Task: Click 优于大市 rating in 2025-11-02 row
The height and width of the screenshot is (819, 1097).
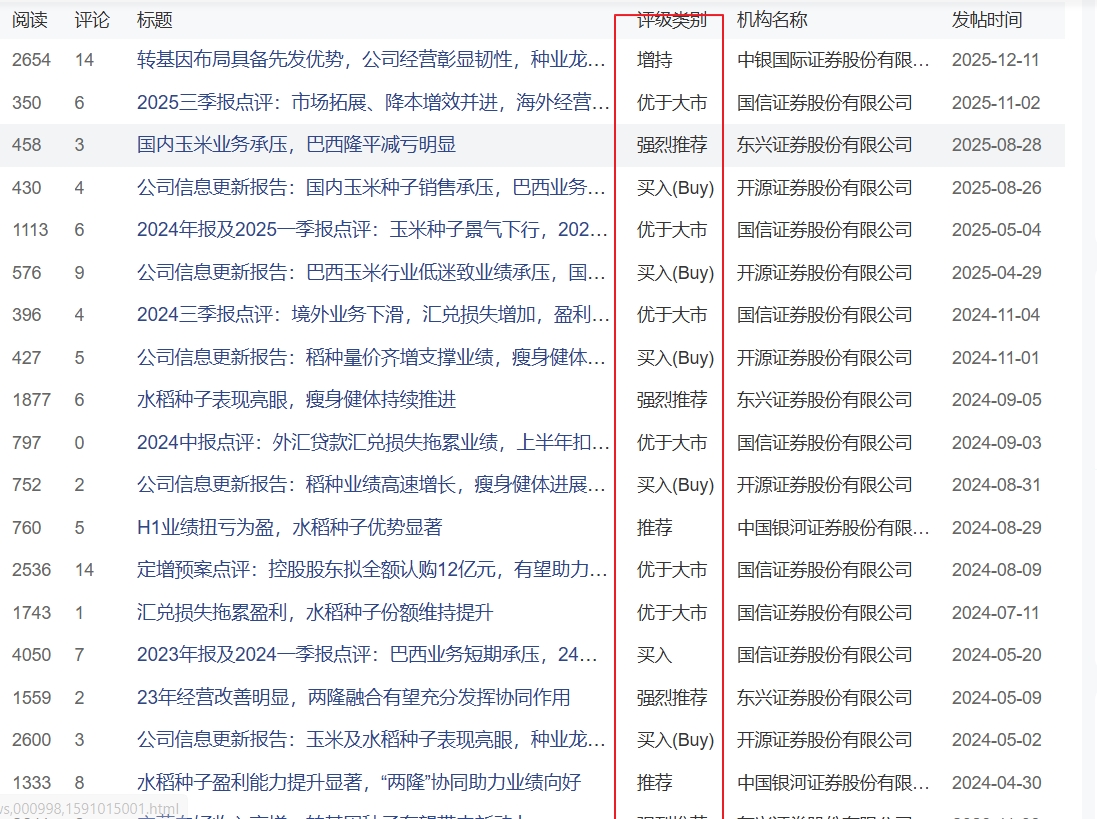Action: 672,103
